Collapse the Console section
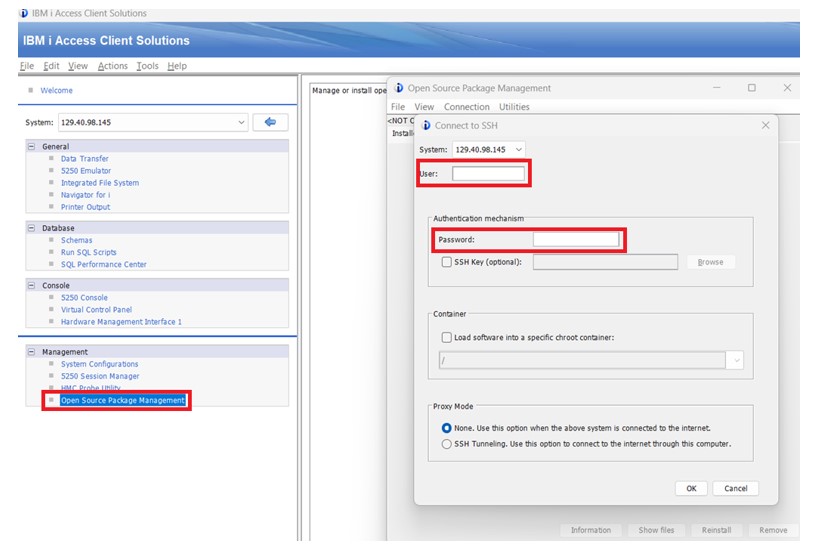 [31, 285]
